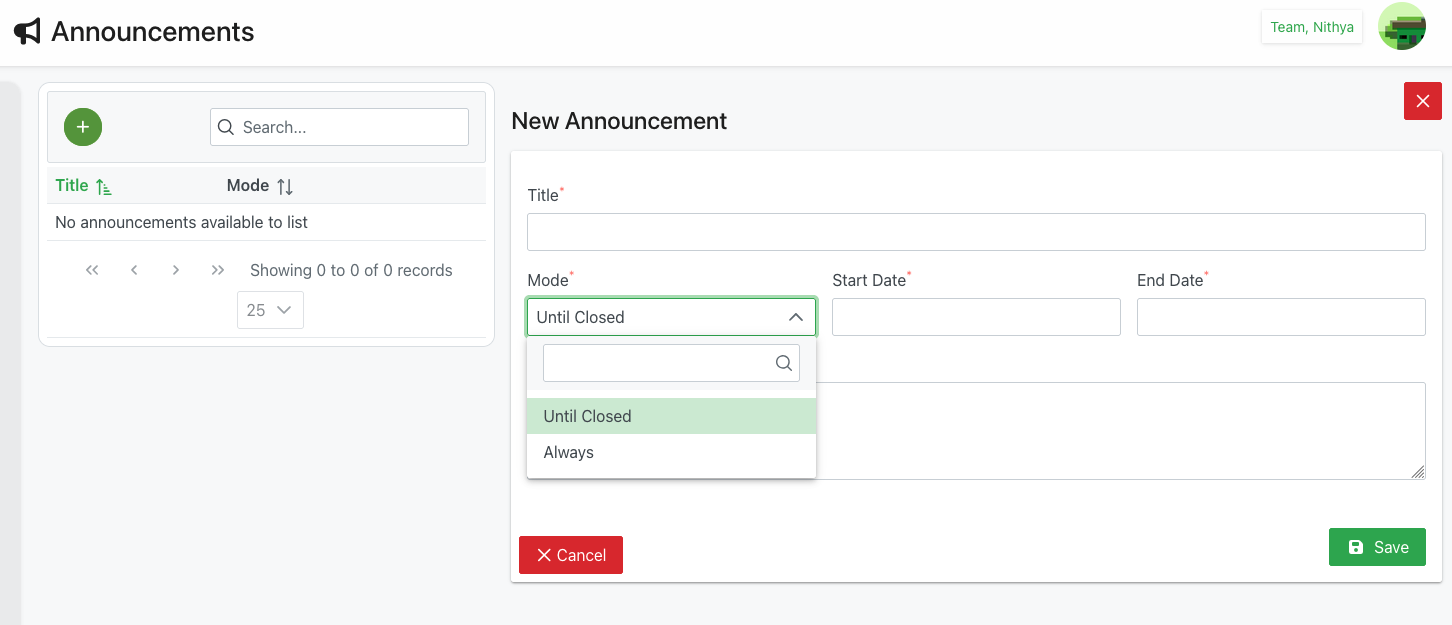Click the red Cancel button
Image resolution: width=1452 pixels, height=625 pixels.
coord(571,555)
